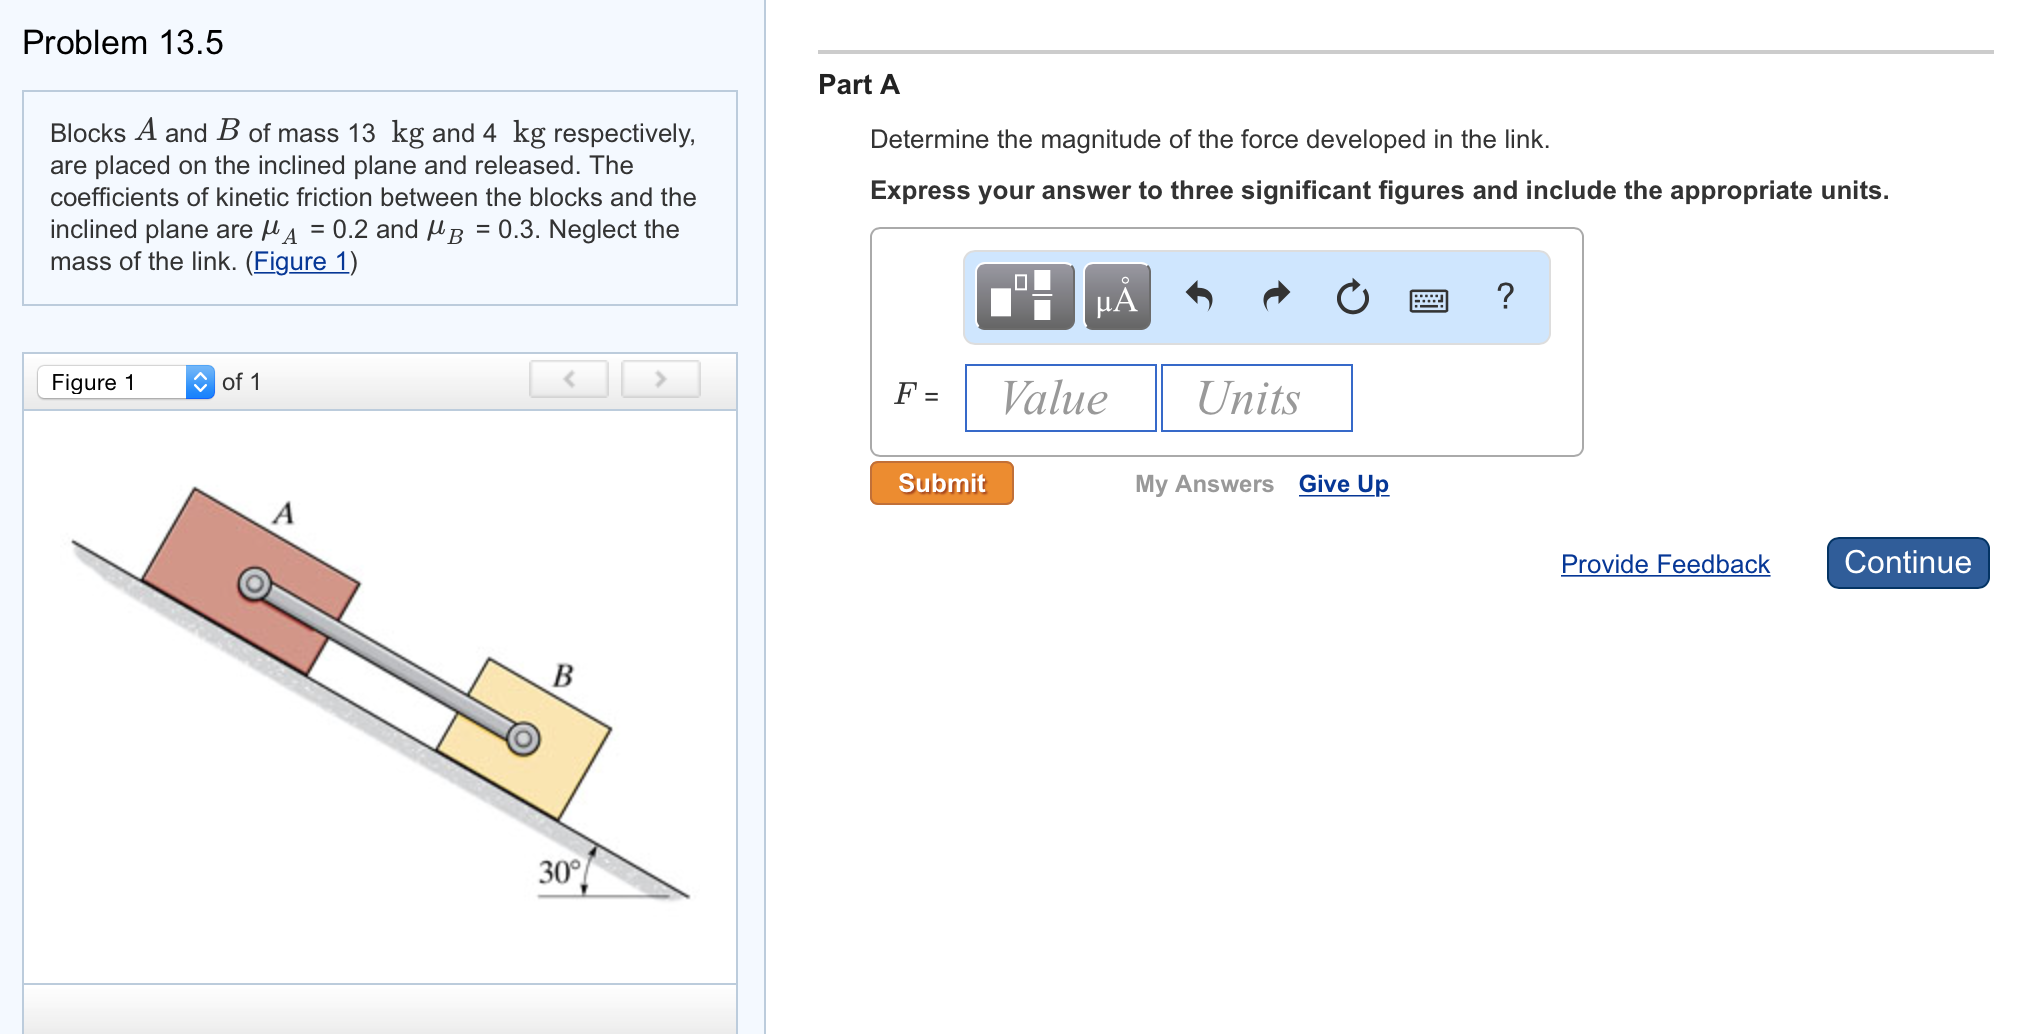Open the templates/fraction math palette
The width and height of the screenshot is (2030, 1034).
pyautogui.click(x=1025, y=297)
